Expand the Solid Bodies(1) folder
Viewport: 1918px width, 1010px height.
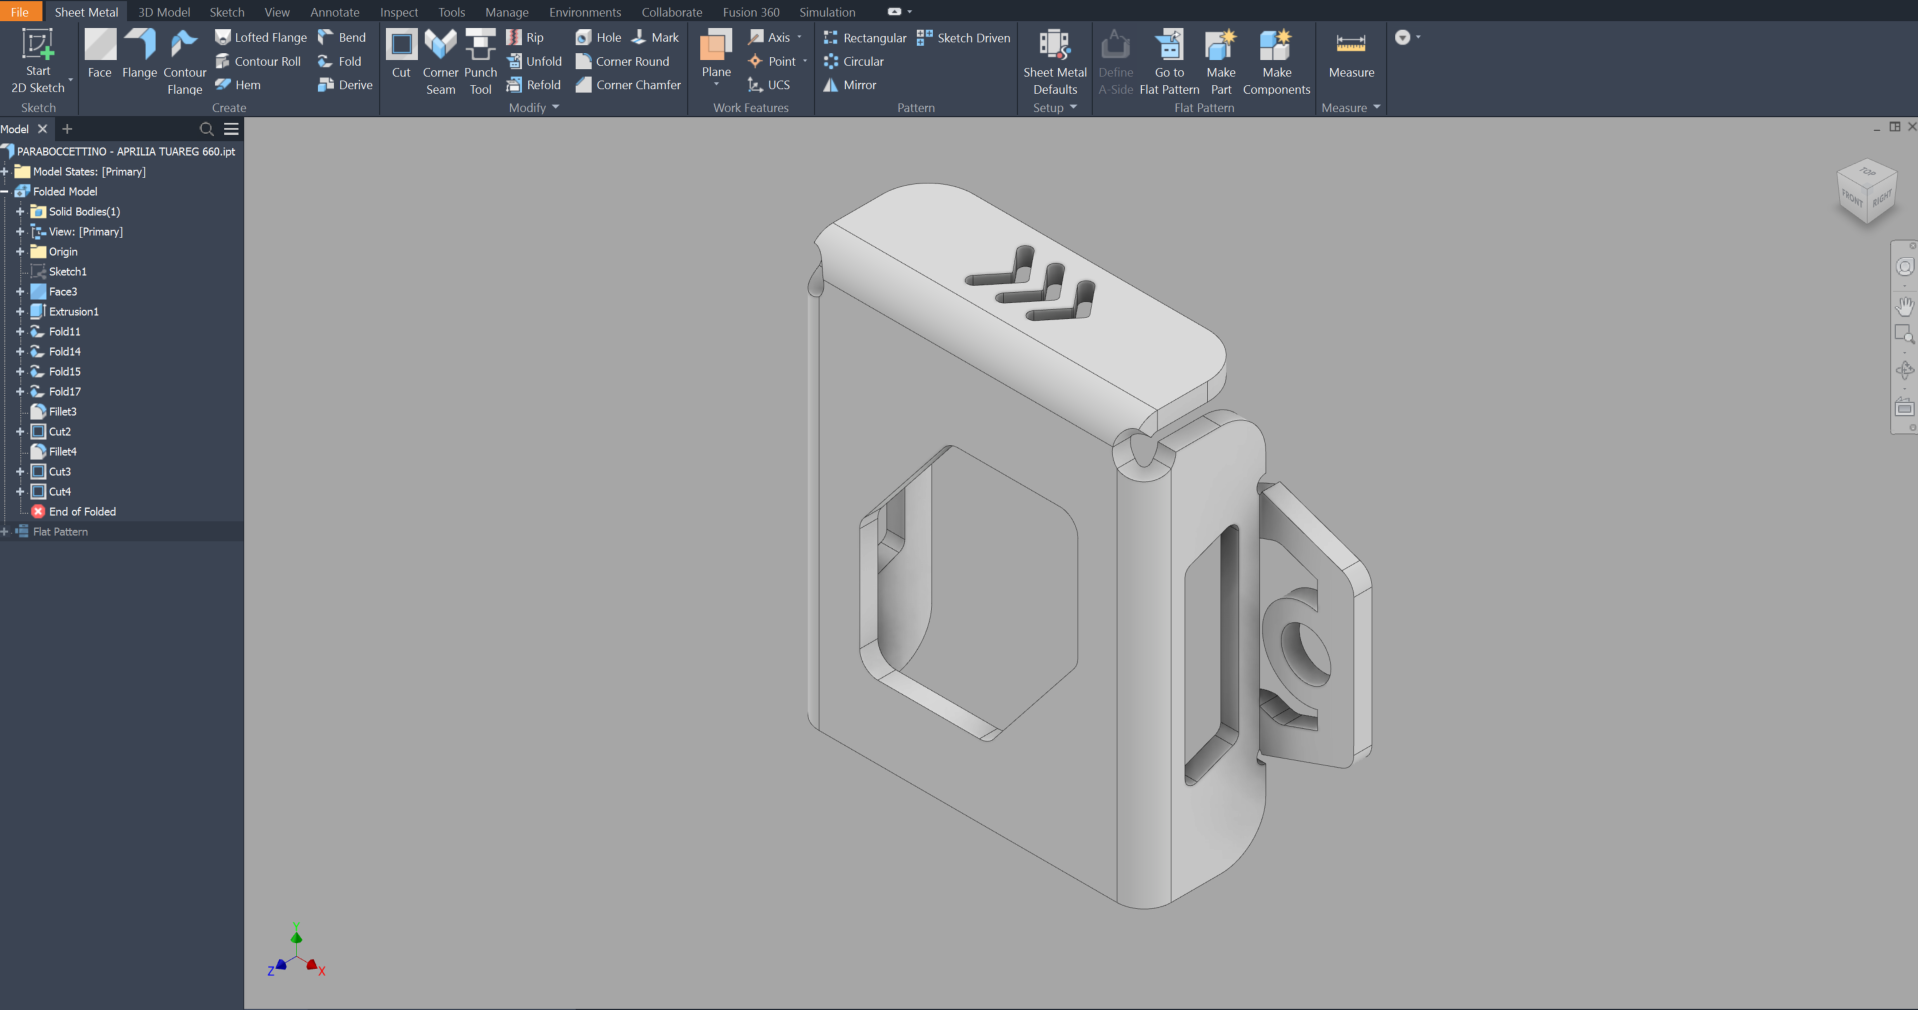click(x=20, y=212)
